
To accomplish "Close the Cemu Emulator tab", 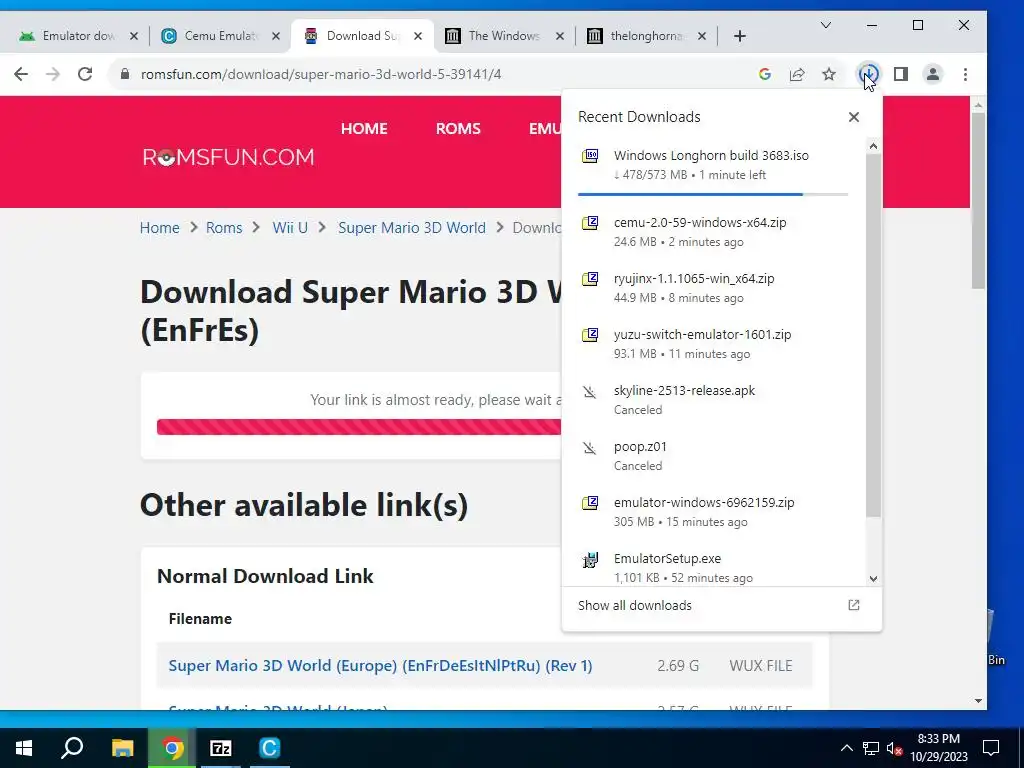I will point(276,36).
